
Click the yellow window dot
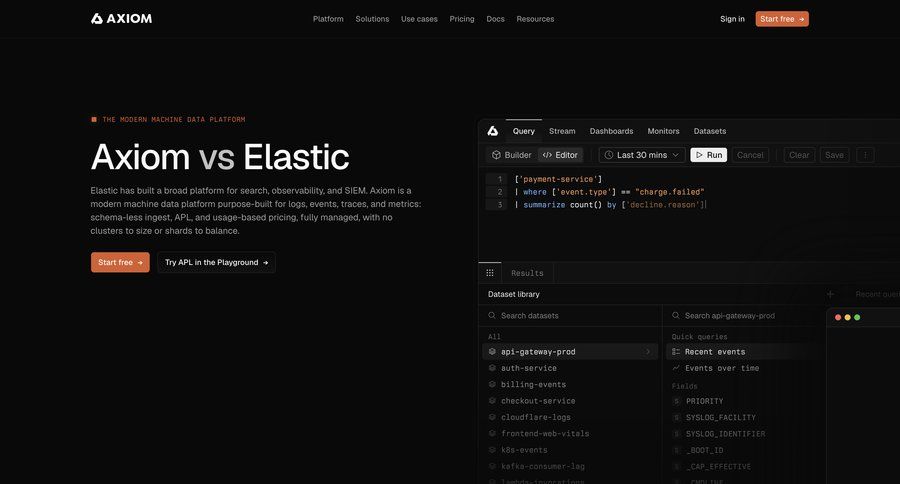tap(847, 317)
